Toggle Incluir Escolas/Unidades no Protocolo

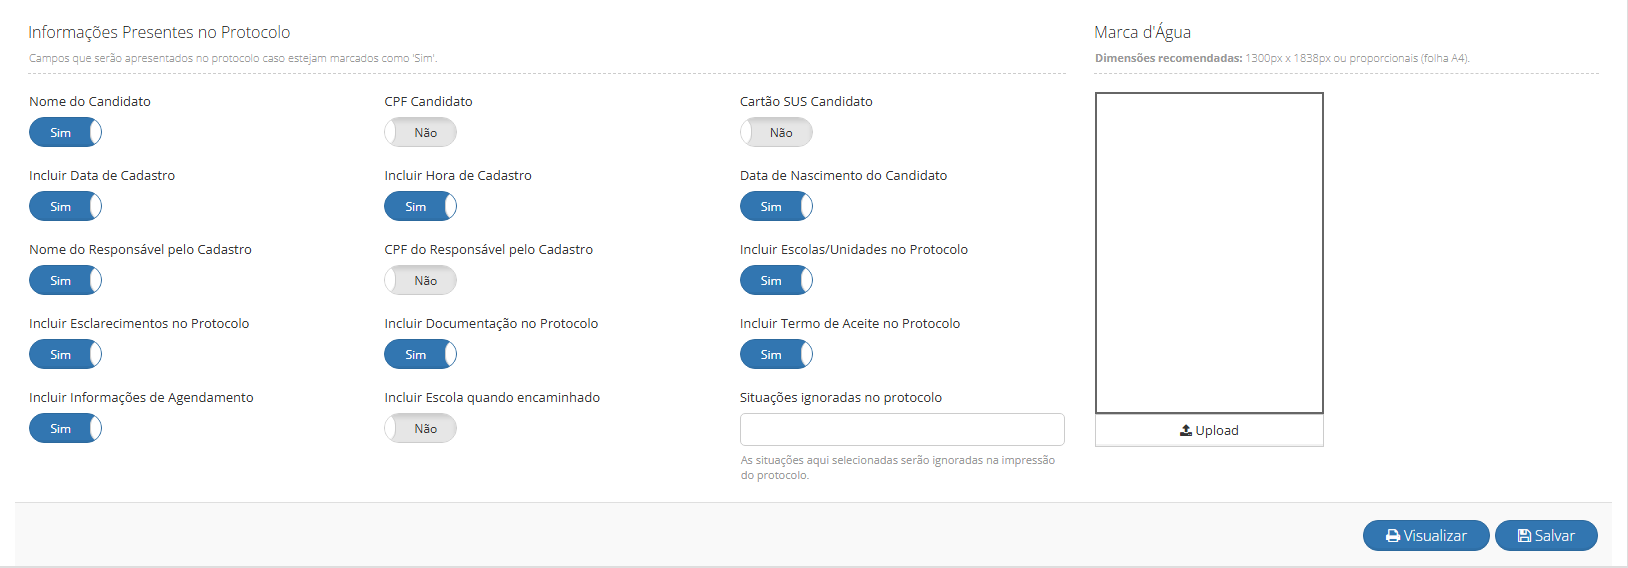coord(776,280)
